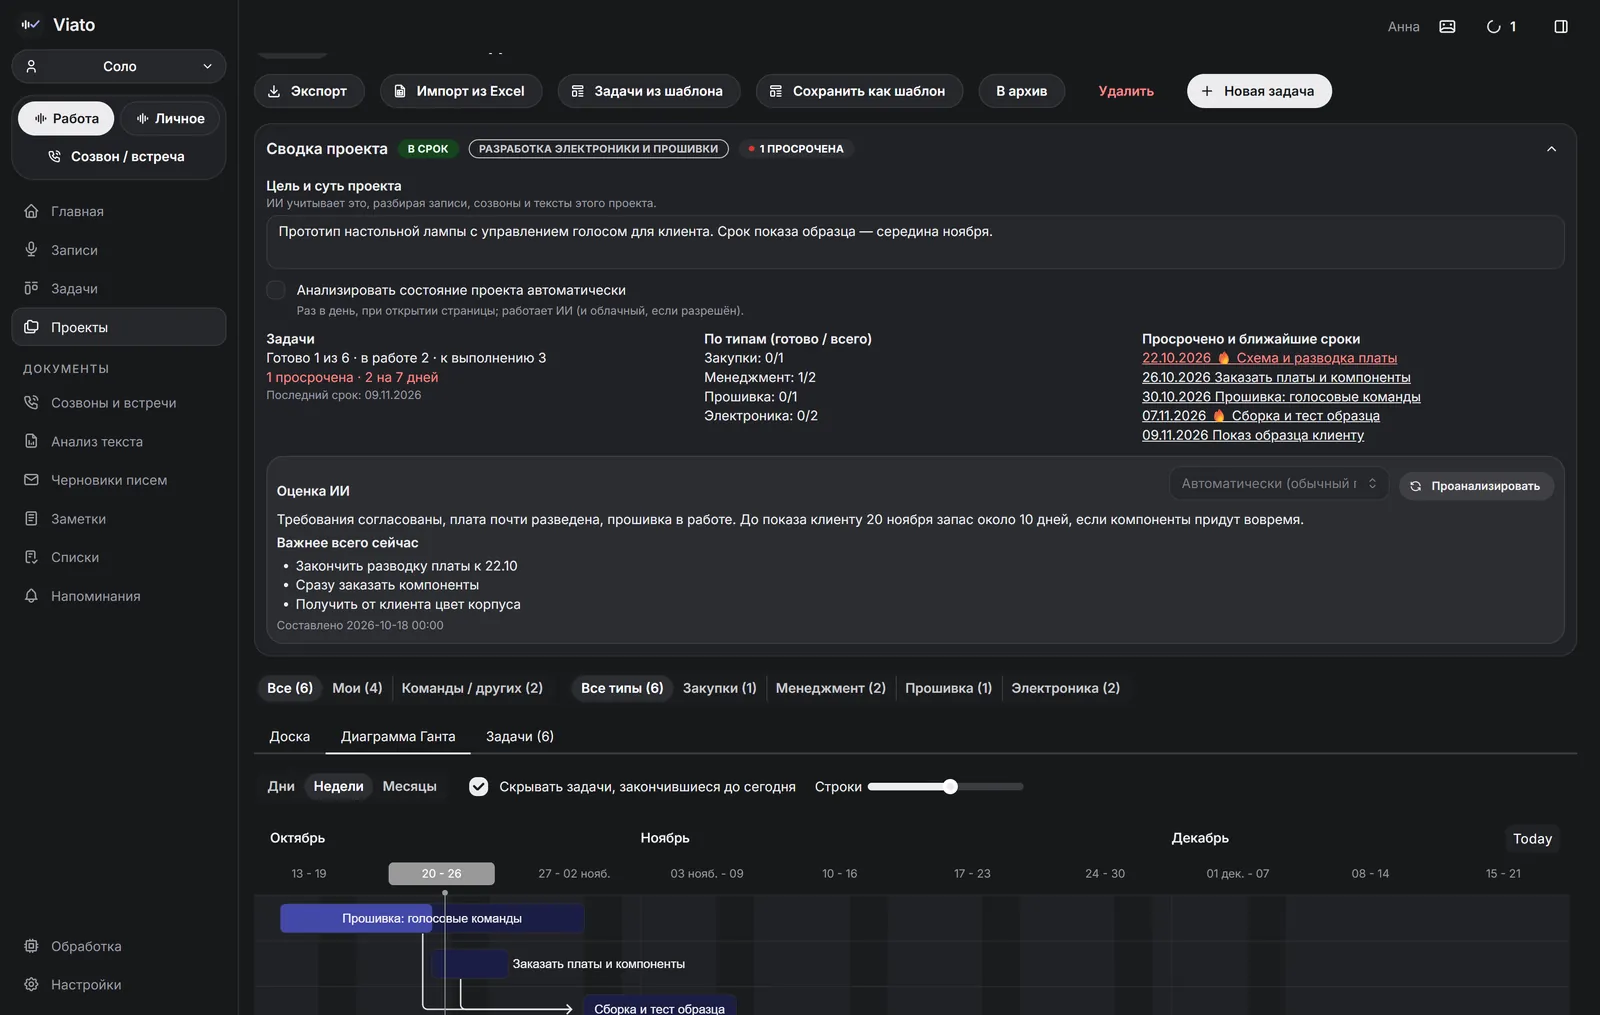This screenshot has width=1600, height=1015.
Task: Adjust the Строки slider handle
Action: coord(950,787)
